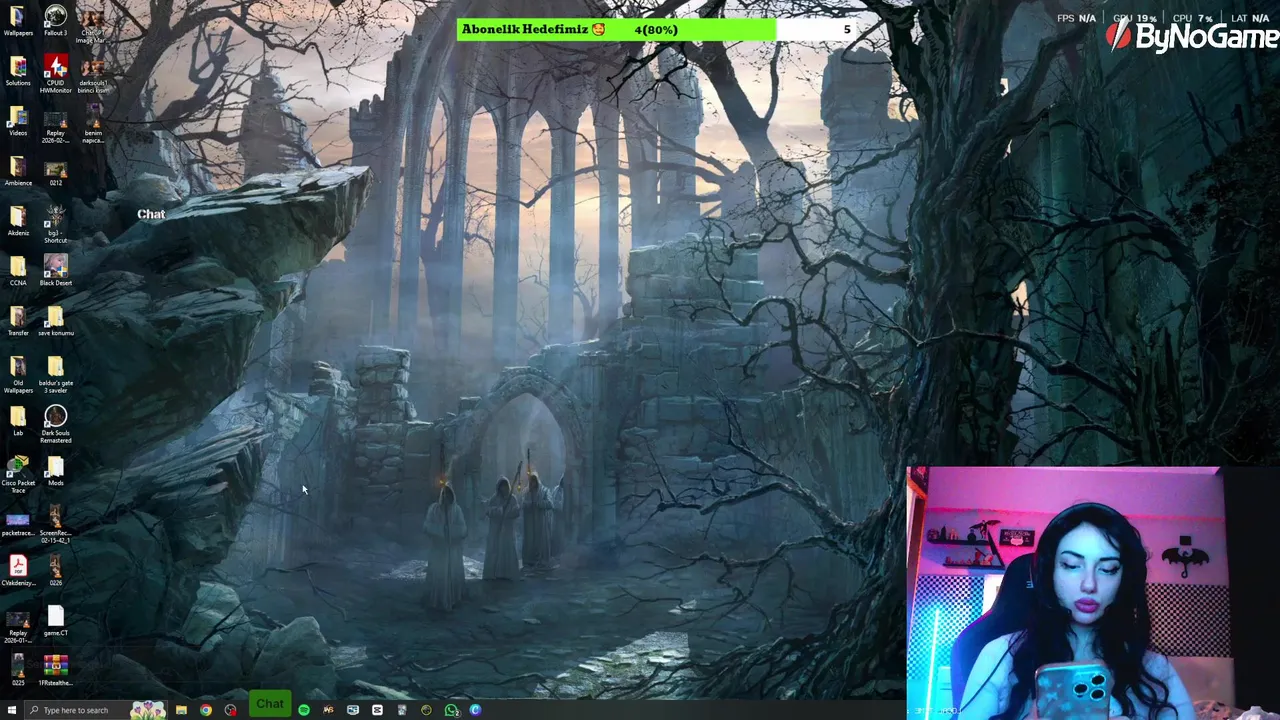Select the benim napıca video file
The width and height of the screenshot is (1280, 720).
coord(93,124)
